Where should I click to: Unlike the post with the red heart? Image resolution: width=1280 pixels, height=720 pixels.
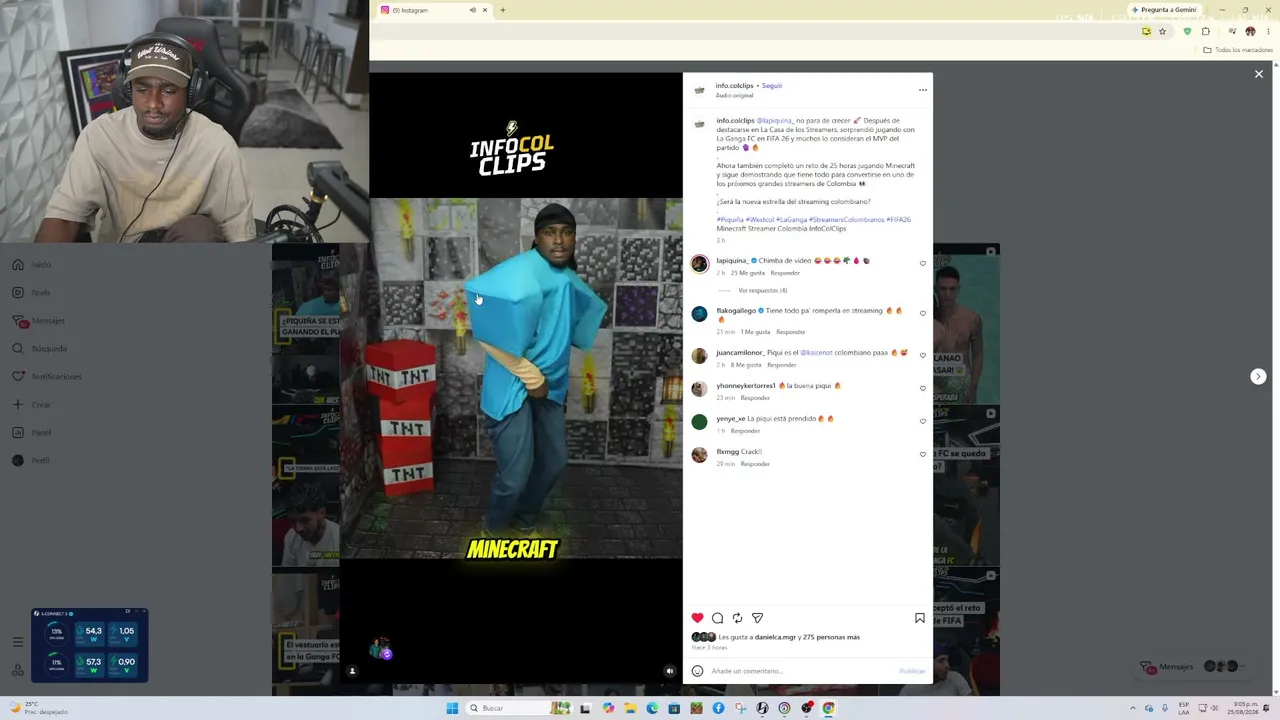tap(697, 618)
